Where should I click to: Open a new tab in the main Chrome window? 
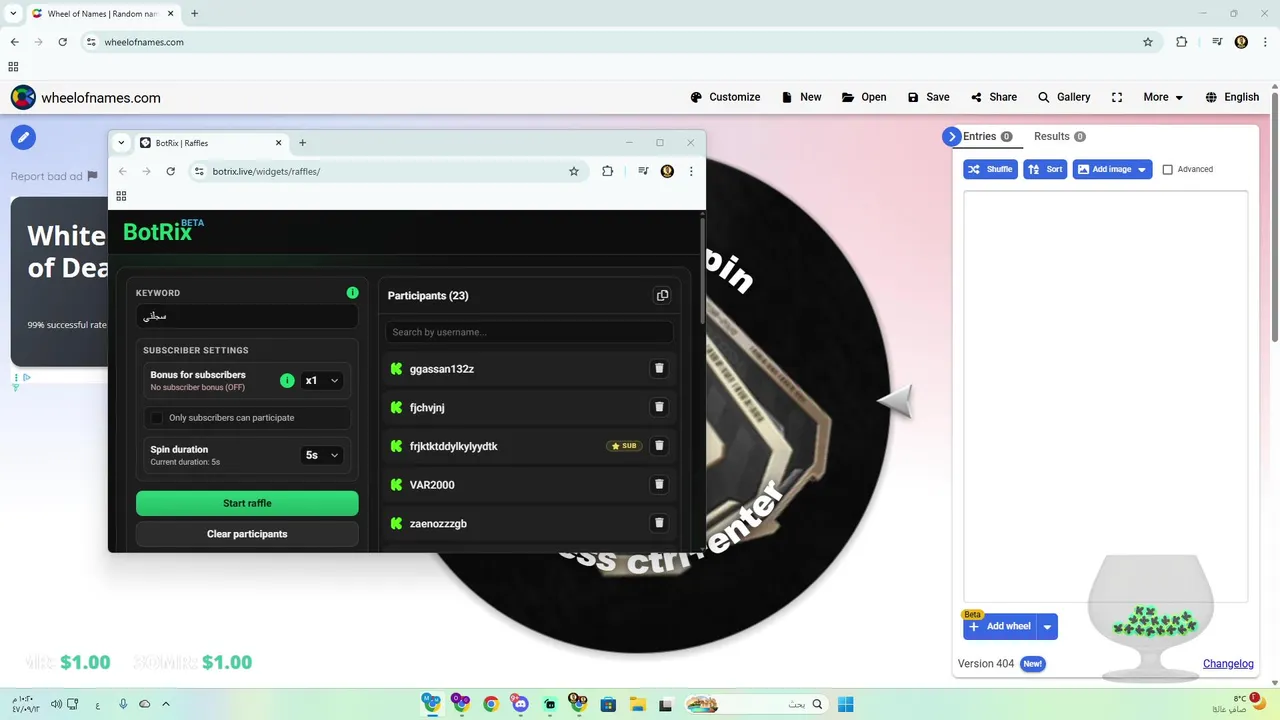[194, 14]
